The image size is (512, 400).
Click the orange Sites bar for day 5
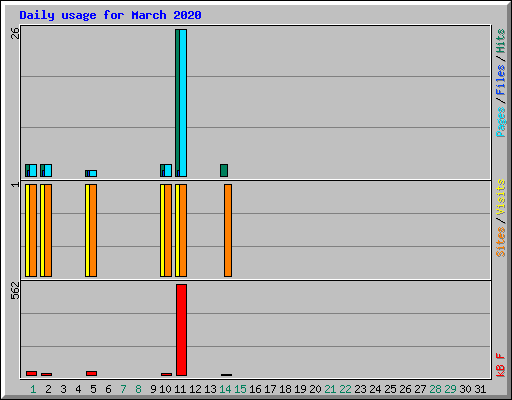point(93,230)
